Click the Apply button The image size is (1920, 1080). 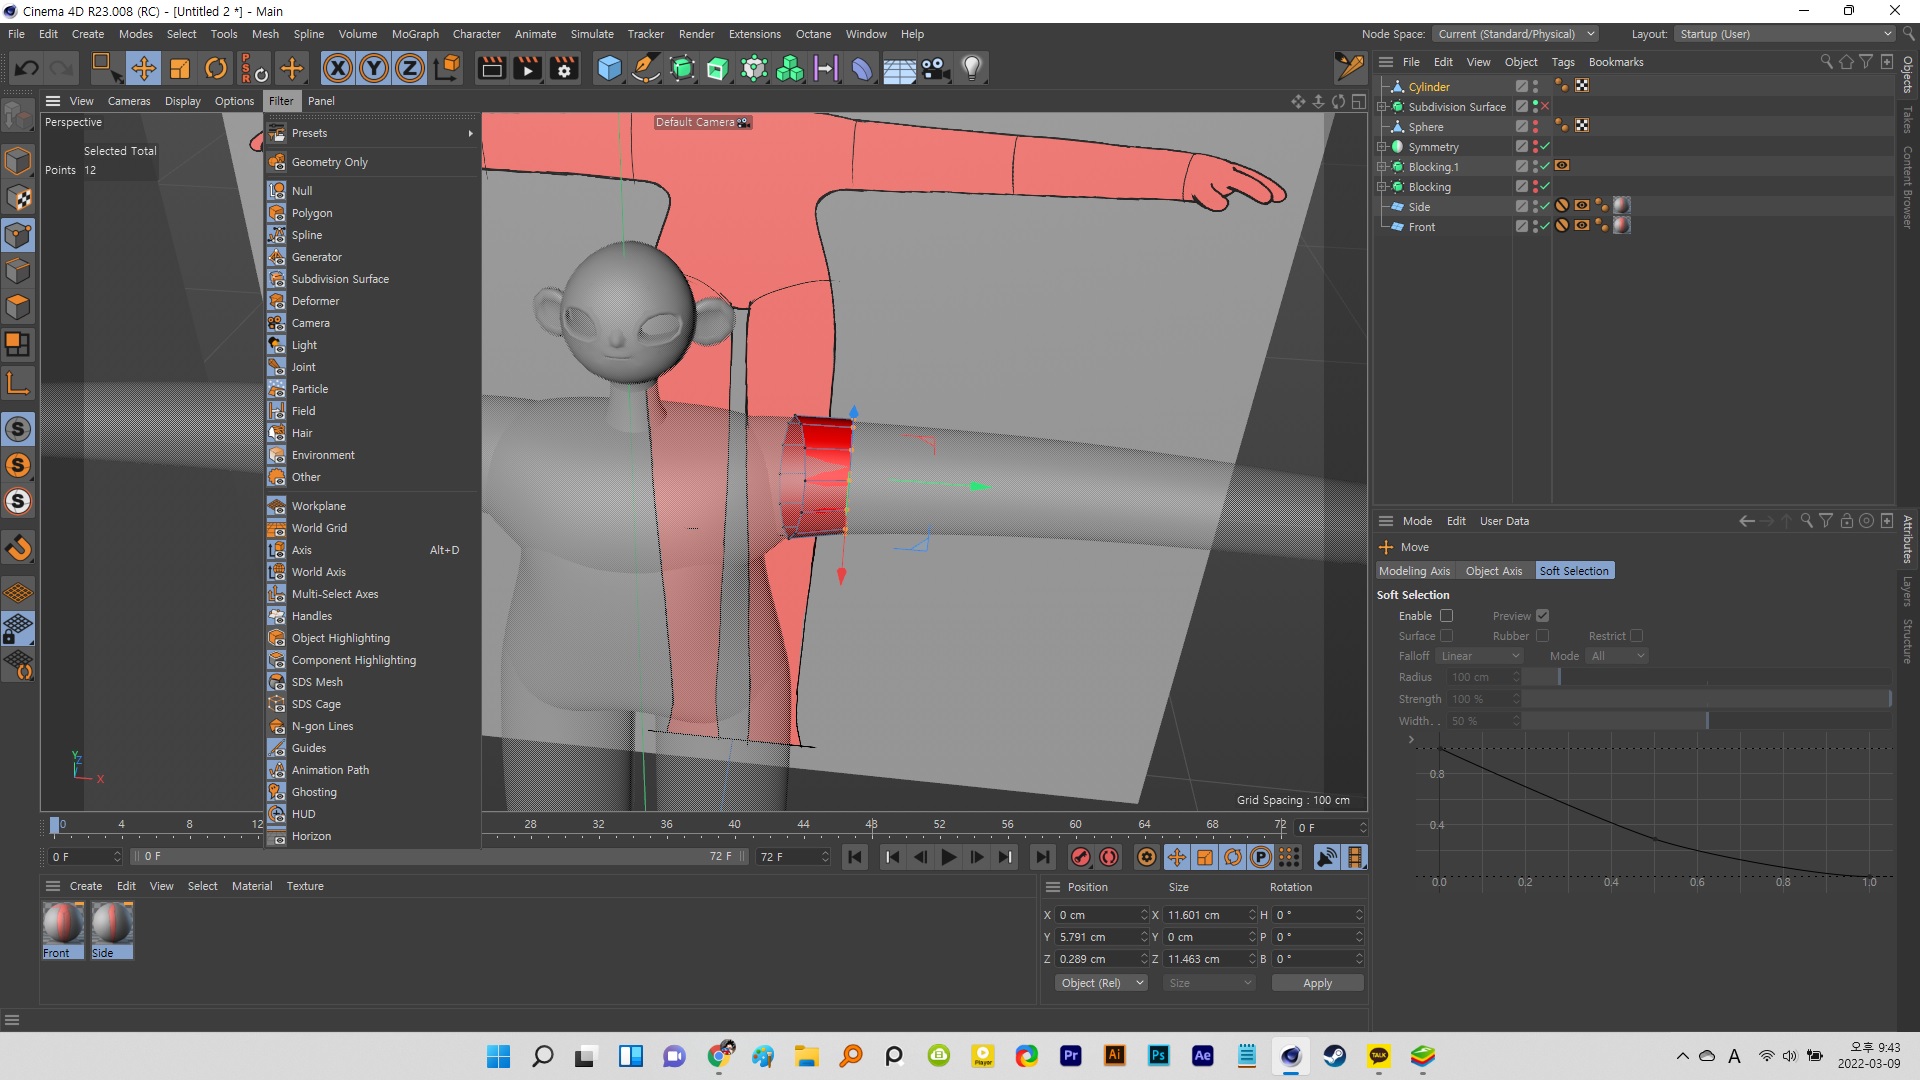click(x=1317, y=983)
